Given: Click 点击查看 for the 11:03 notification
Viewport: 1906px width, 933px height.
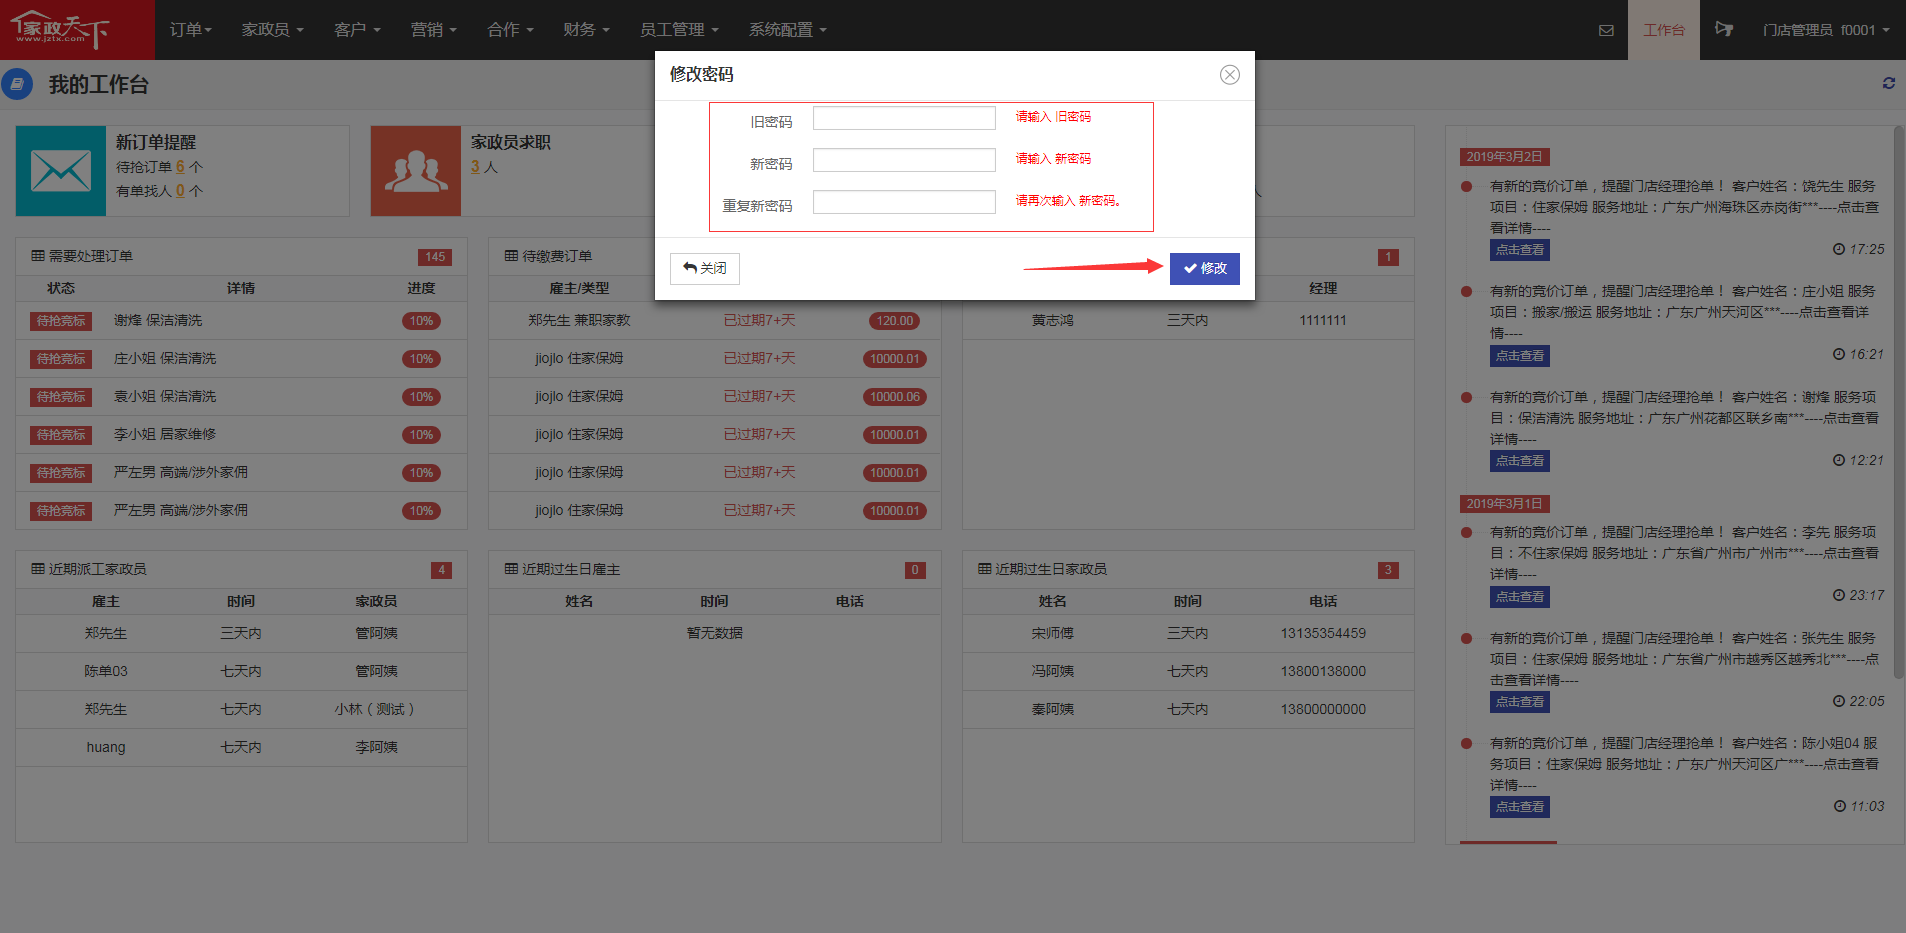Looking at the screenshot, I should 1520,807.
